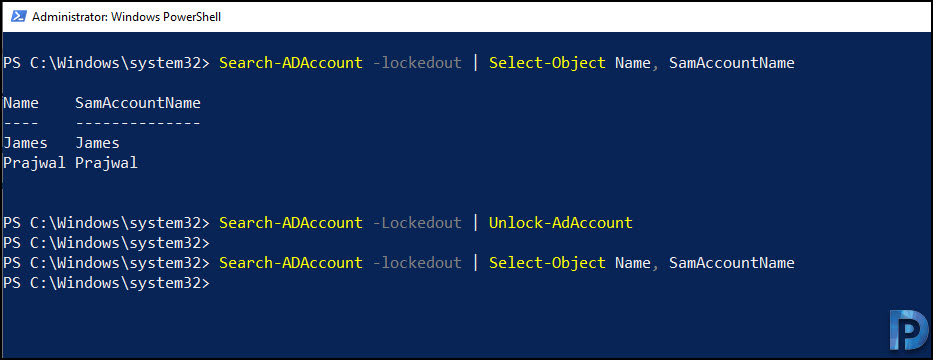Viewport: 933px width, 360px height.
Task: Click the last Select-Object cmdlet
Action: 547,263
